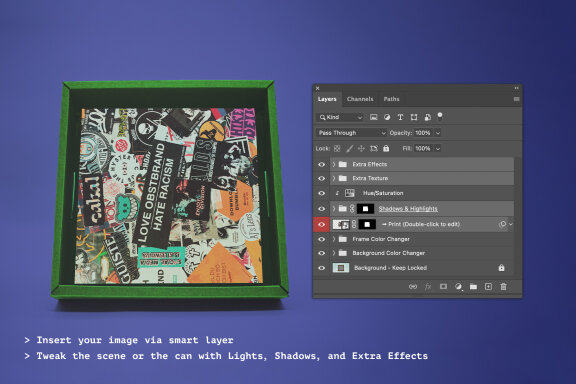Screen dimensions: 576x384
Task: Click the add layer mask icon
Action: tap(443, 287)
